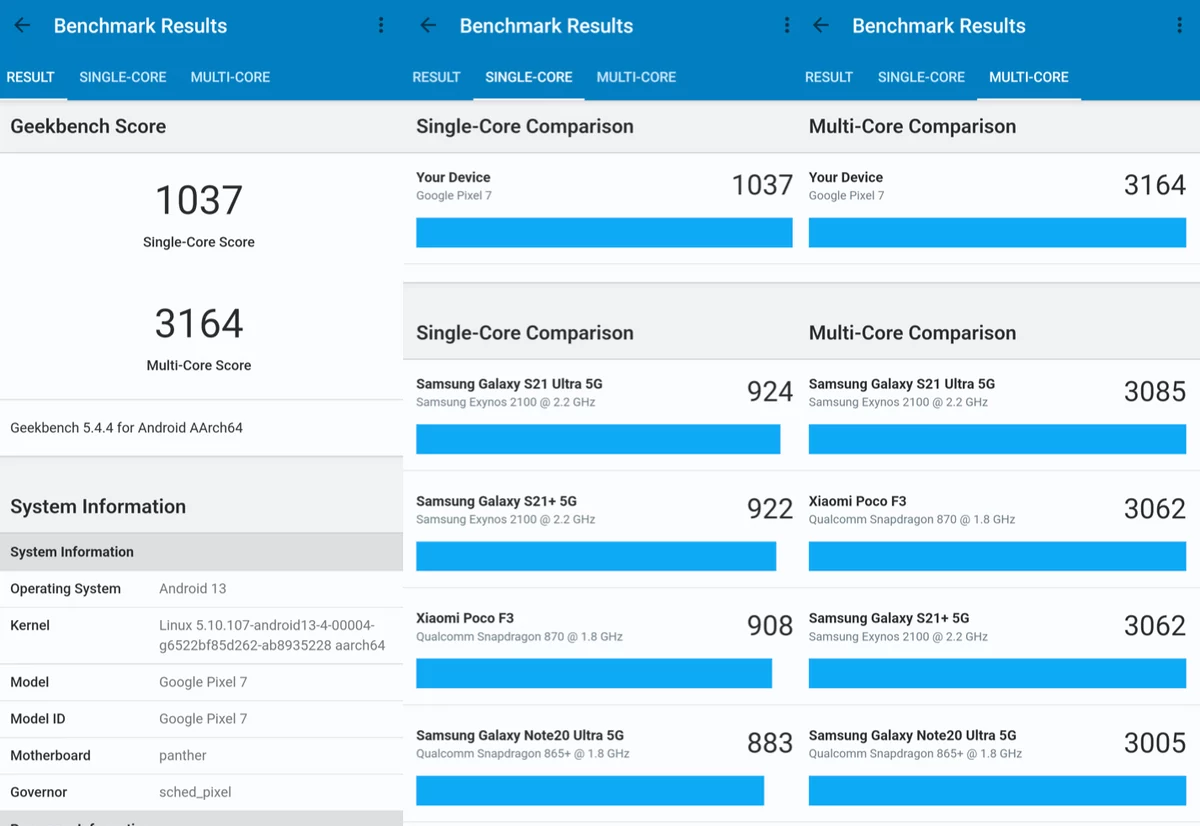Tap the back arrow on the Multi-Core Comparison screen
Image resolution: width=1200 pixels, height=826 pixels.
click(x=821, y=26)
